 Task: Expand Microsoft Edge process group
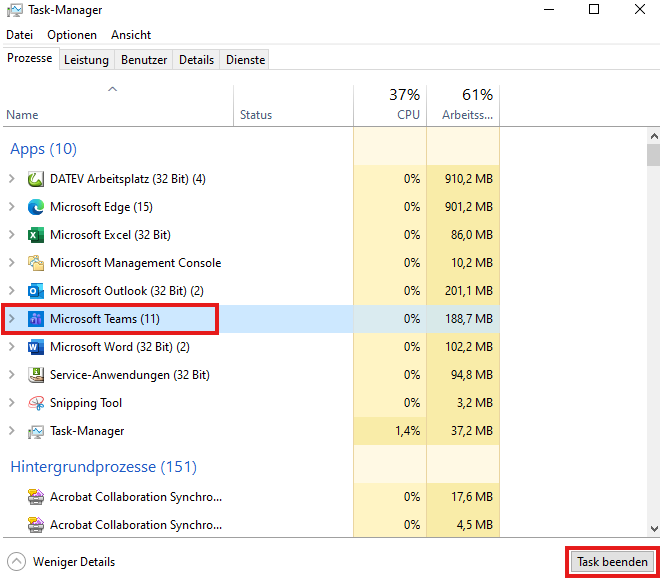(12, 207)
